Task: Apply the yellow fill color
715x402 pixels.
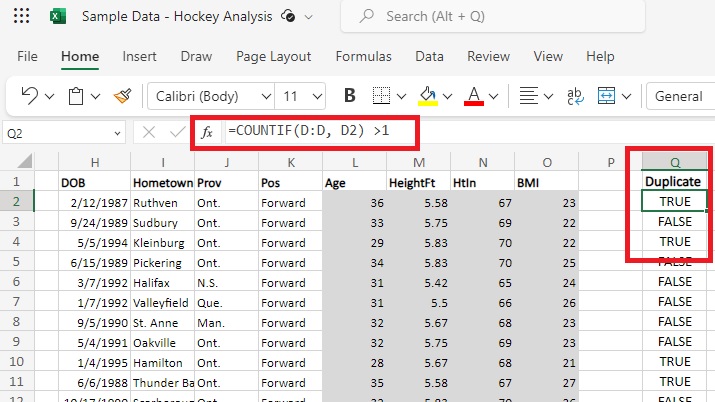Action: click(428, 96)
